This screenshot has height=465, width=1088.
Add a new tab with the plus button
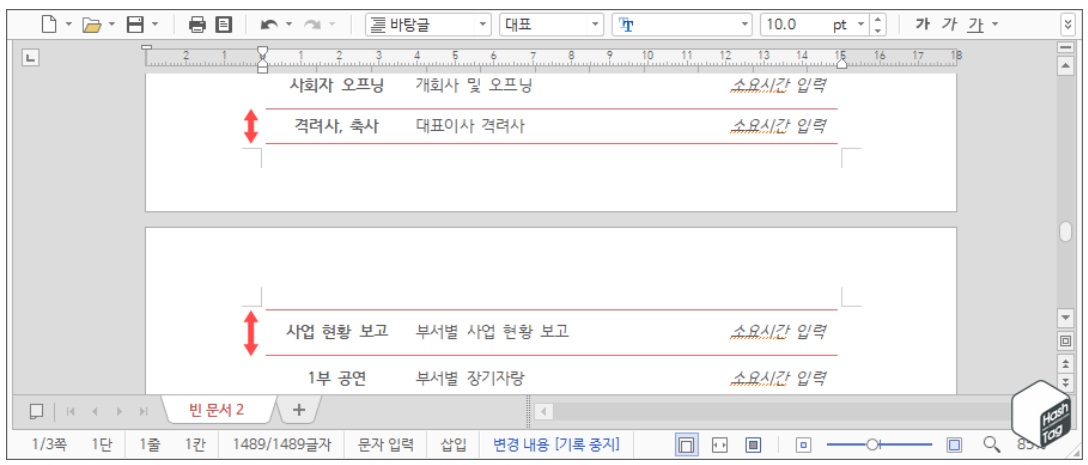click(298, 409)
